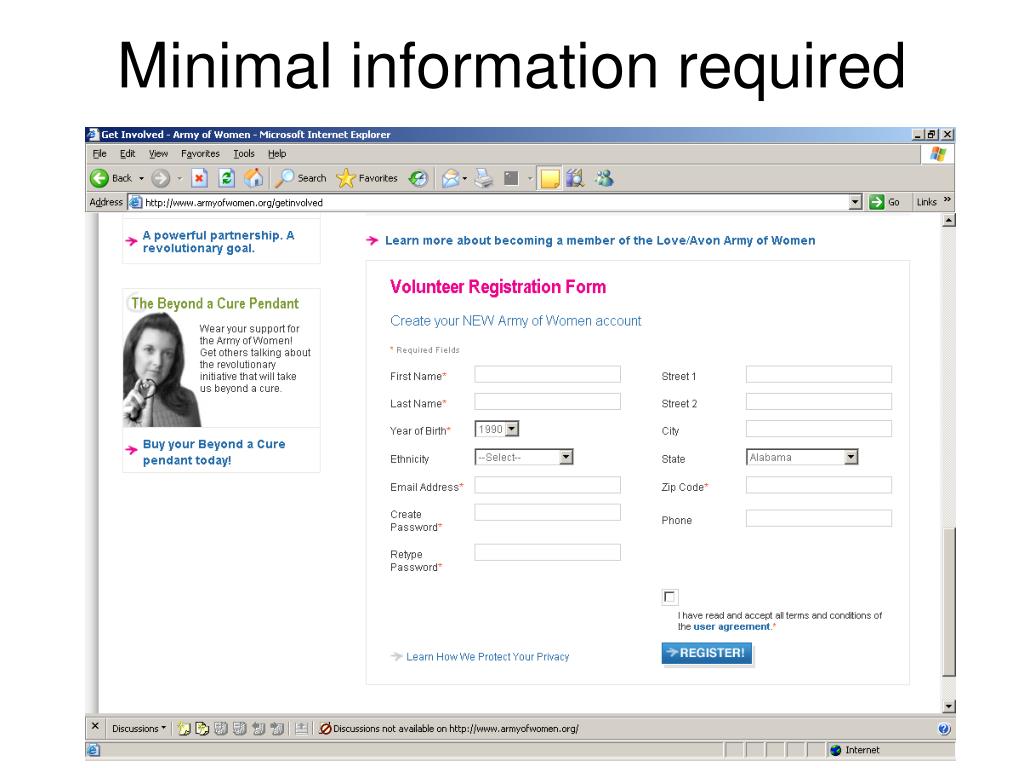Image resolution: width=1024 pixels, height=768 pixels.
Task: Click the vertical scrollbar thumb
Action: coord(949,601)
